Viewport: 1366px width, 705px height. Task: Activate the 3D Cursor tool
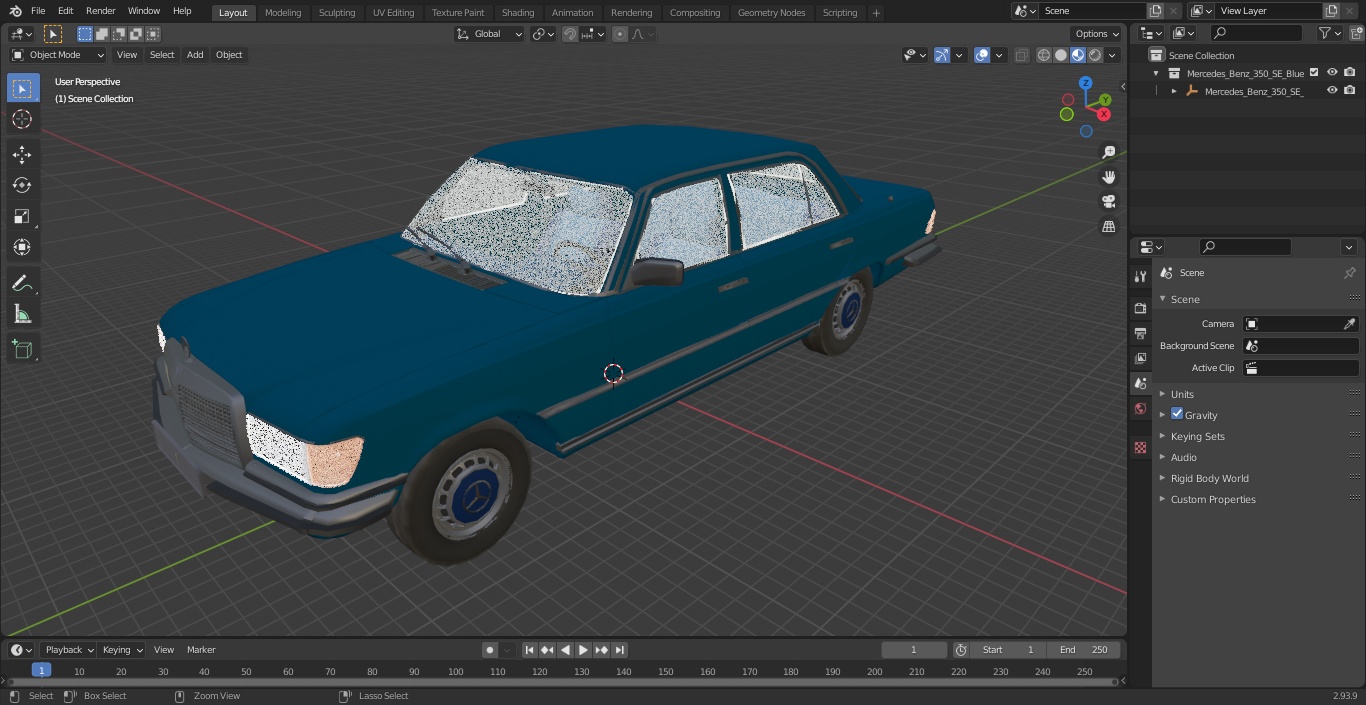pyautogui.click(x=22, y=119)
